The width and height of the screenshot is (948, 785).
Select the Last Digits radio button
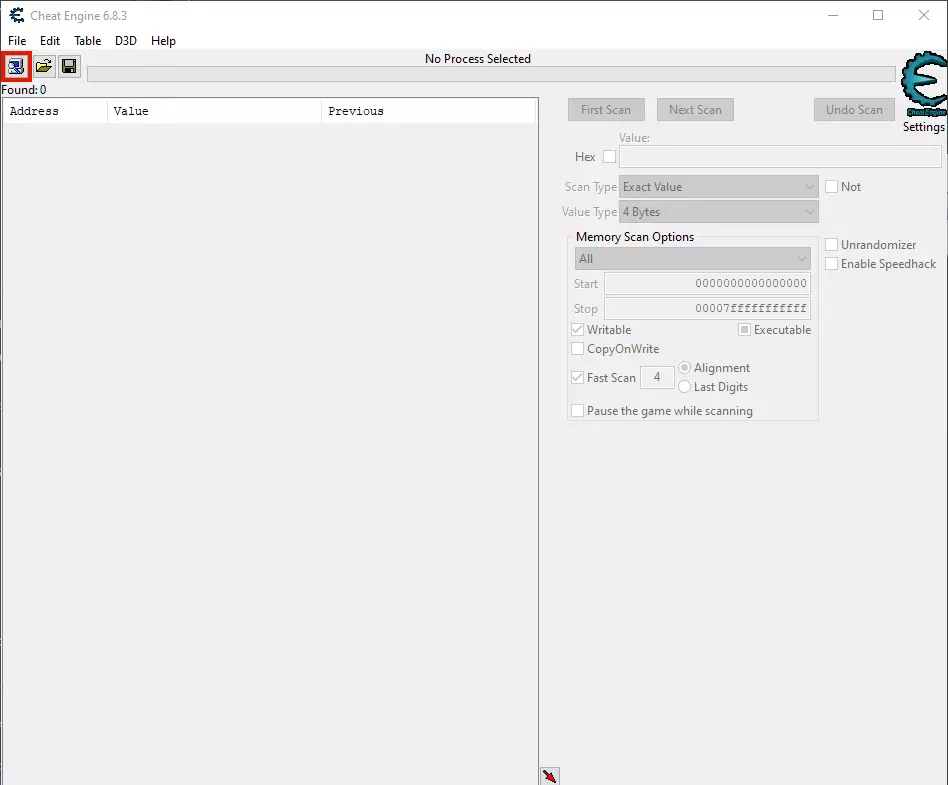(x=684, y=387)
